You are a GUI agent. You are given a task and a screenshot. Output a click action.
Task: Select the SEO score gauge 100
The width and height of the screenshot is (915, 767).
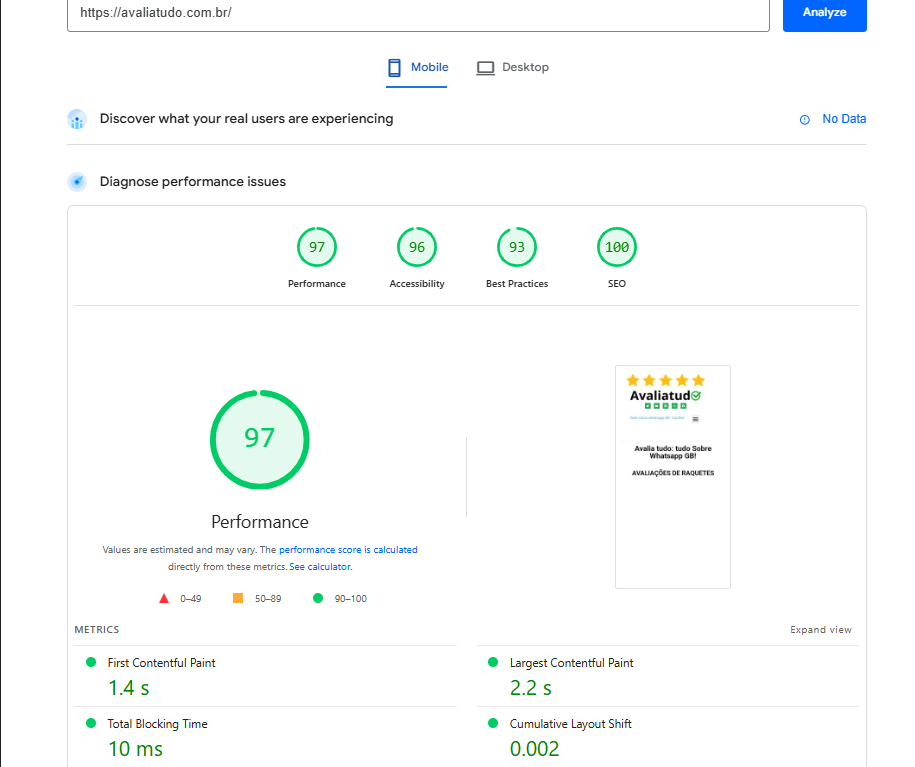617,248
